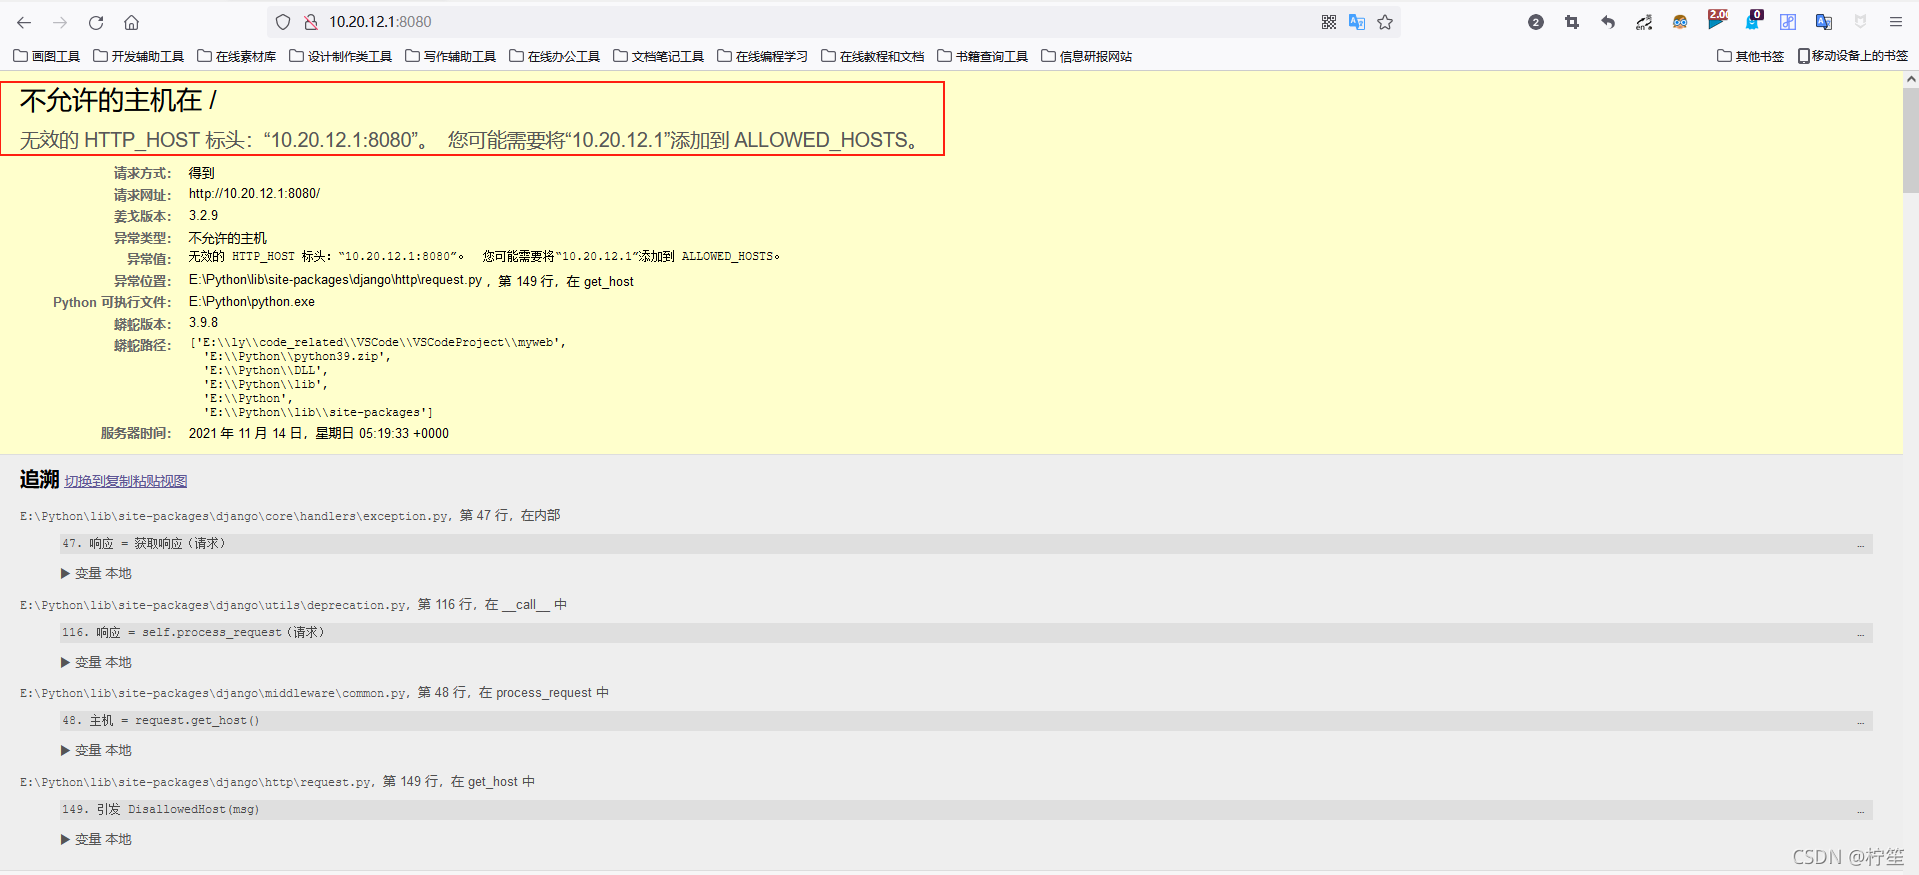This screenshot has width=1919, height=875.
Task: Expand local variables under common.py frame
Action: pyautogui.click(x=96, y=750)
